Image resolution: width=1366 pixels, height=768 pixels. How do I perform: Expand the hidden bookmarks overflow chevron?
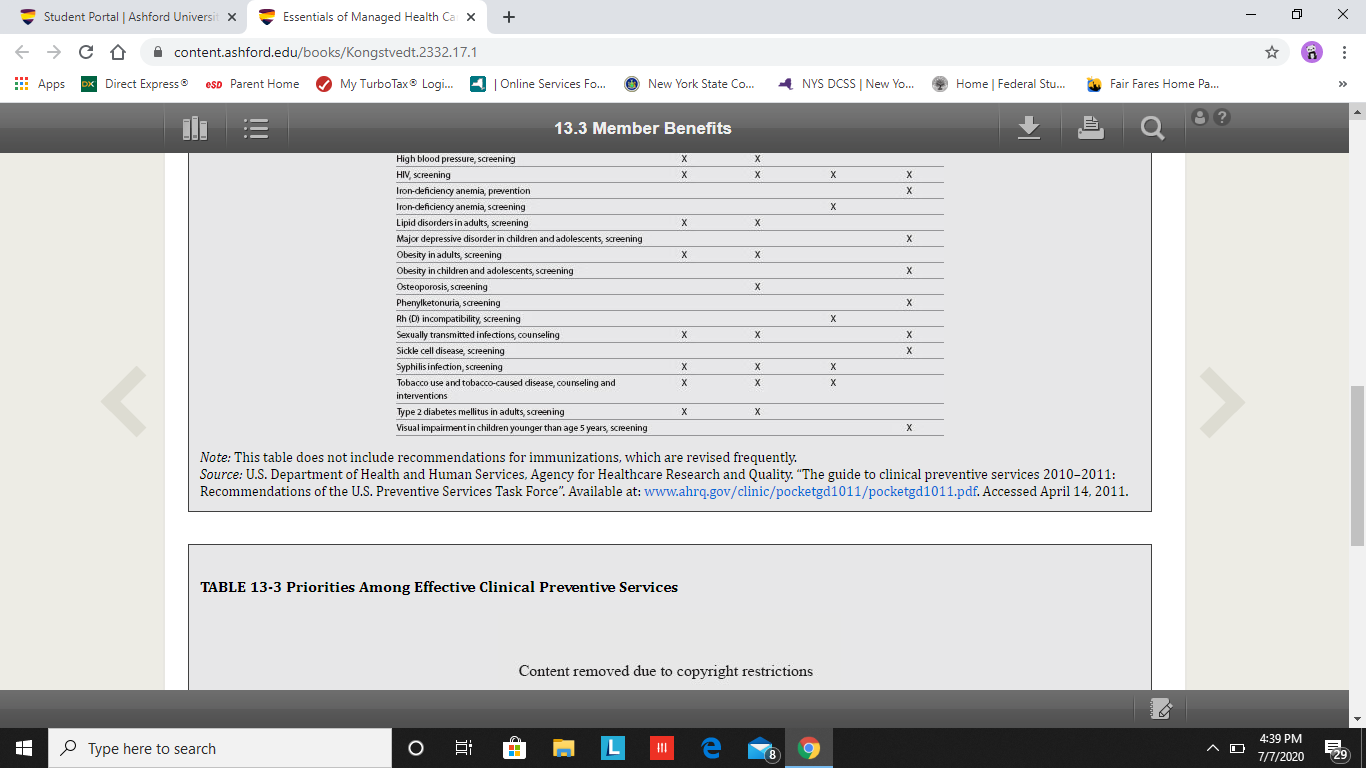pyautogui.click(x=1342, y=84)
